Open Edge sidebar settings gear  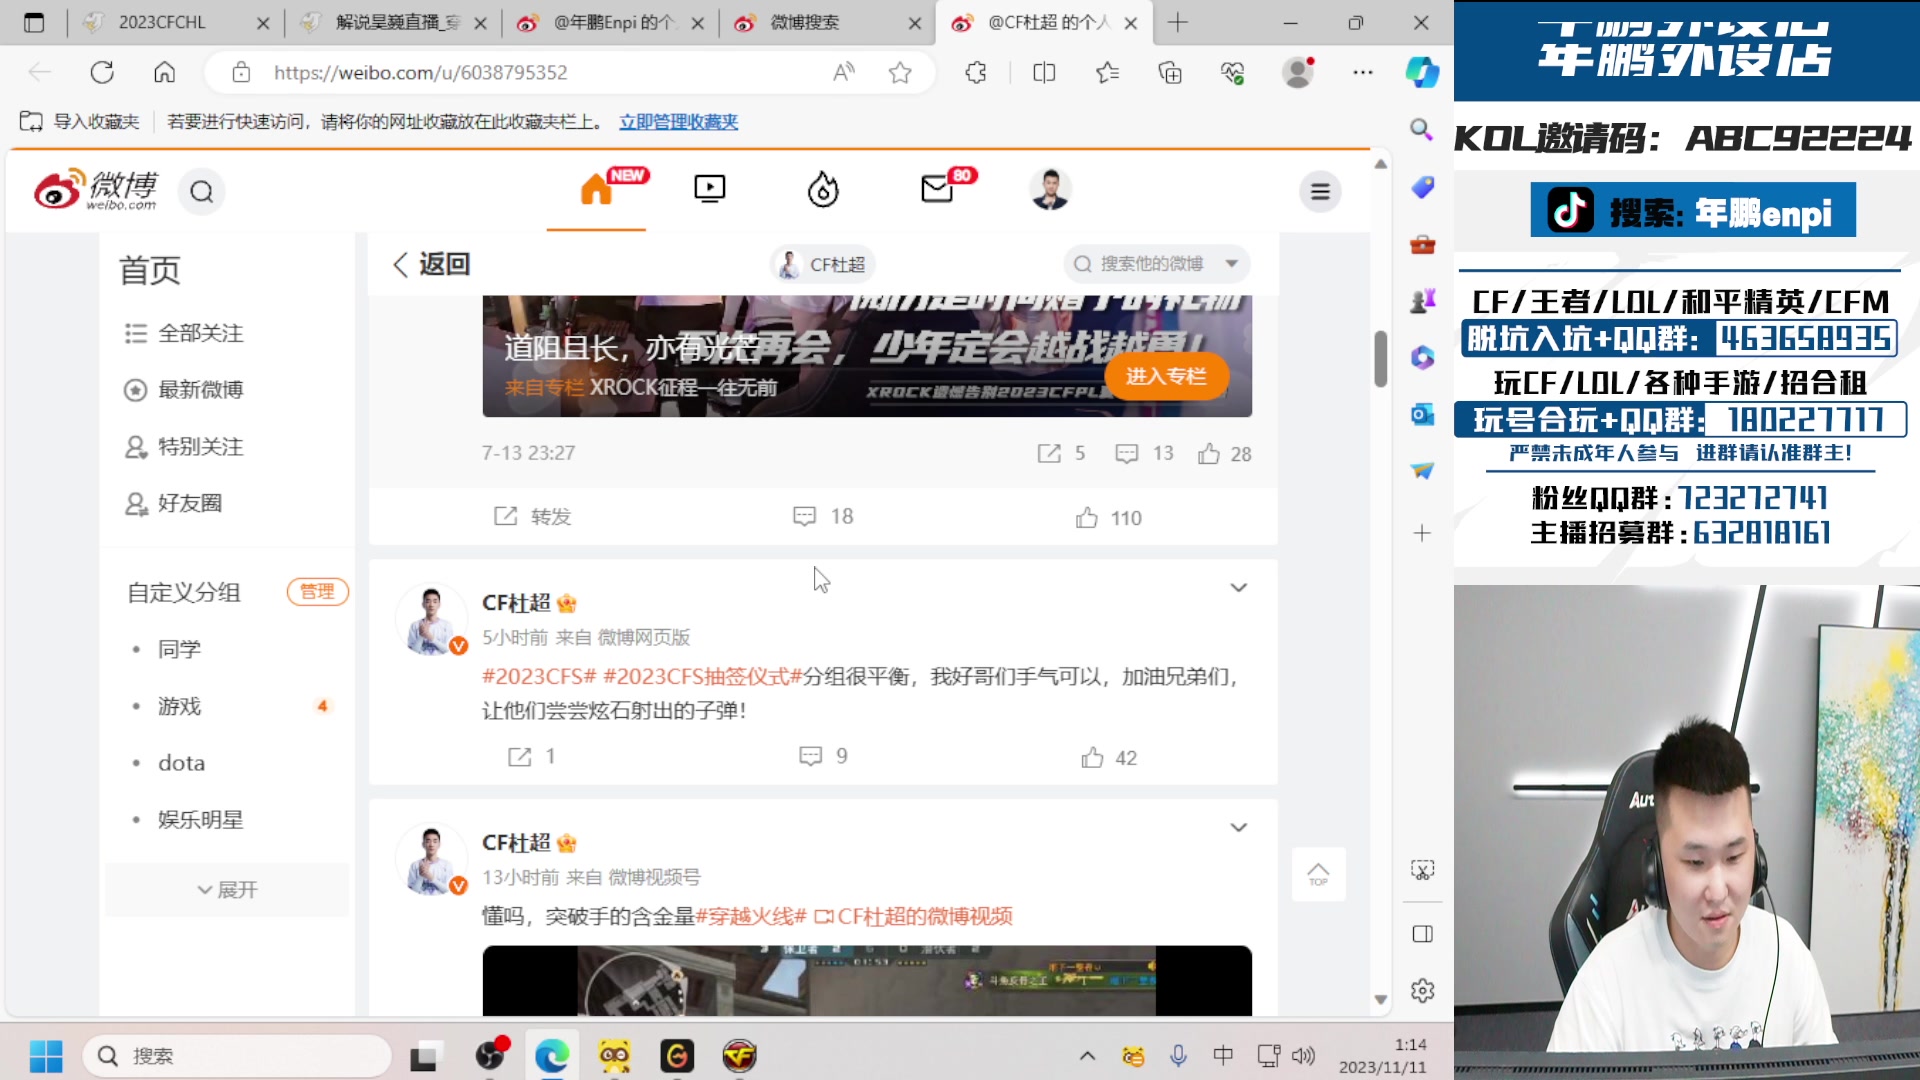pyautogui.click(x=1422, y=990)
